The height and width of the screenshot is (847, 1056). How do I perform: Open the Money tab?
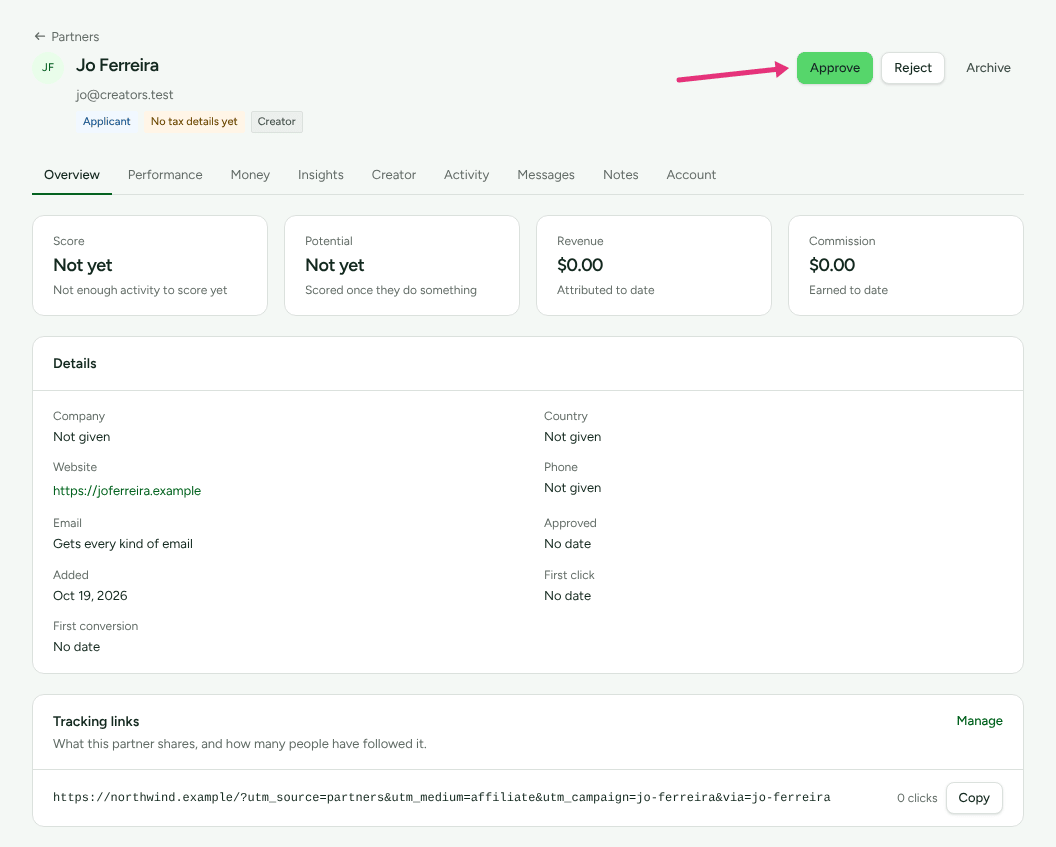[x=250, y=175]
